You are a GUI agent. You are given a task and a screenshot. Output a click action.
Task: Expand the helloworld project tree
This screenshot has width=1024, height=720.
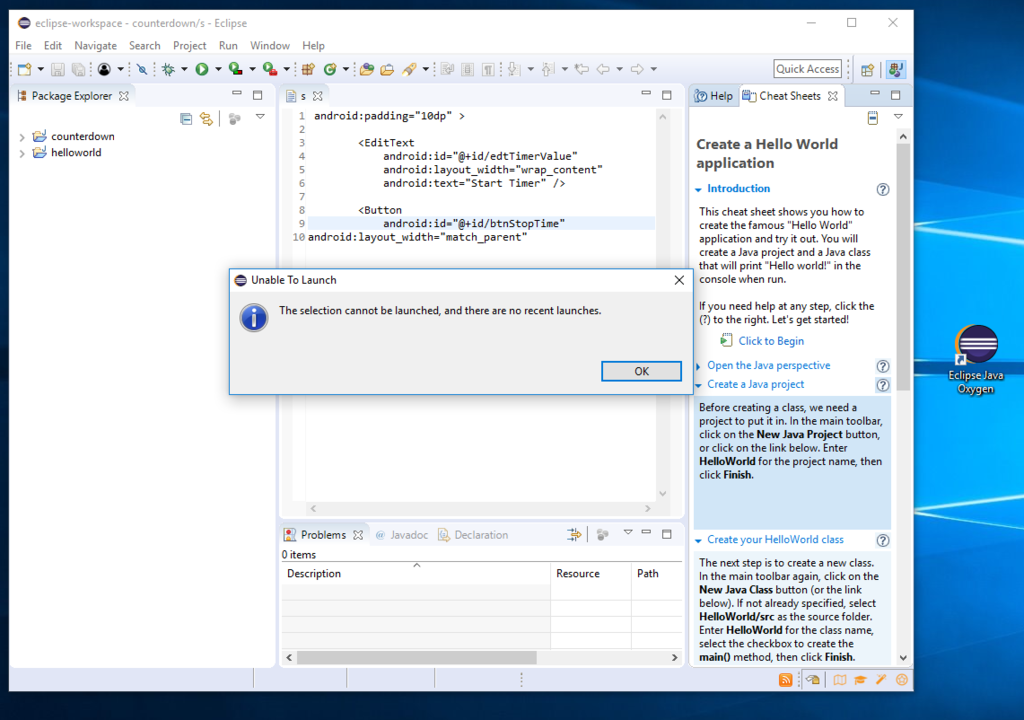coord(22,154)
